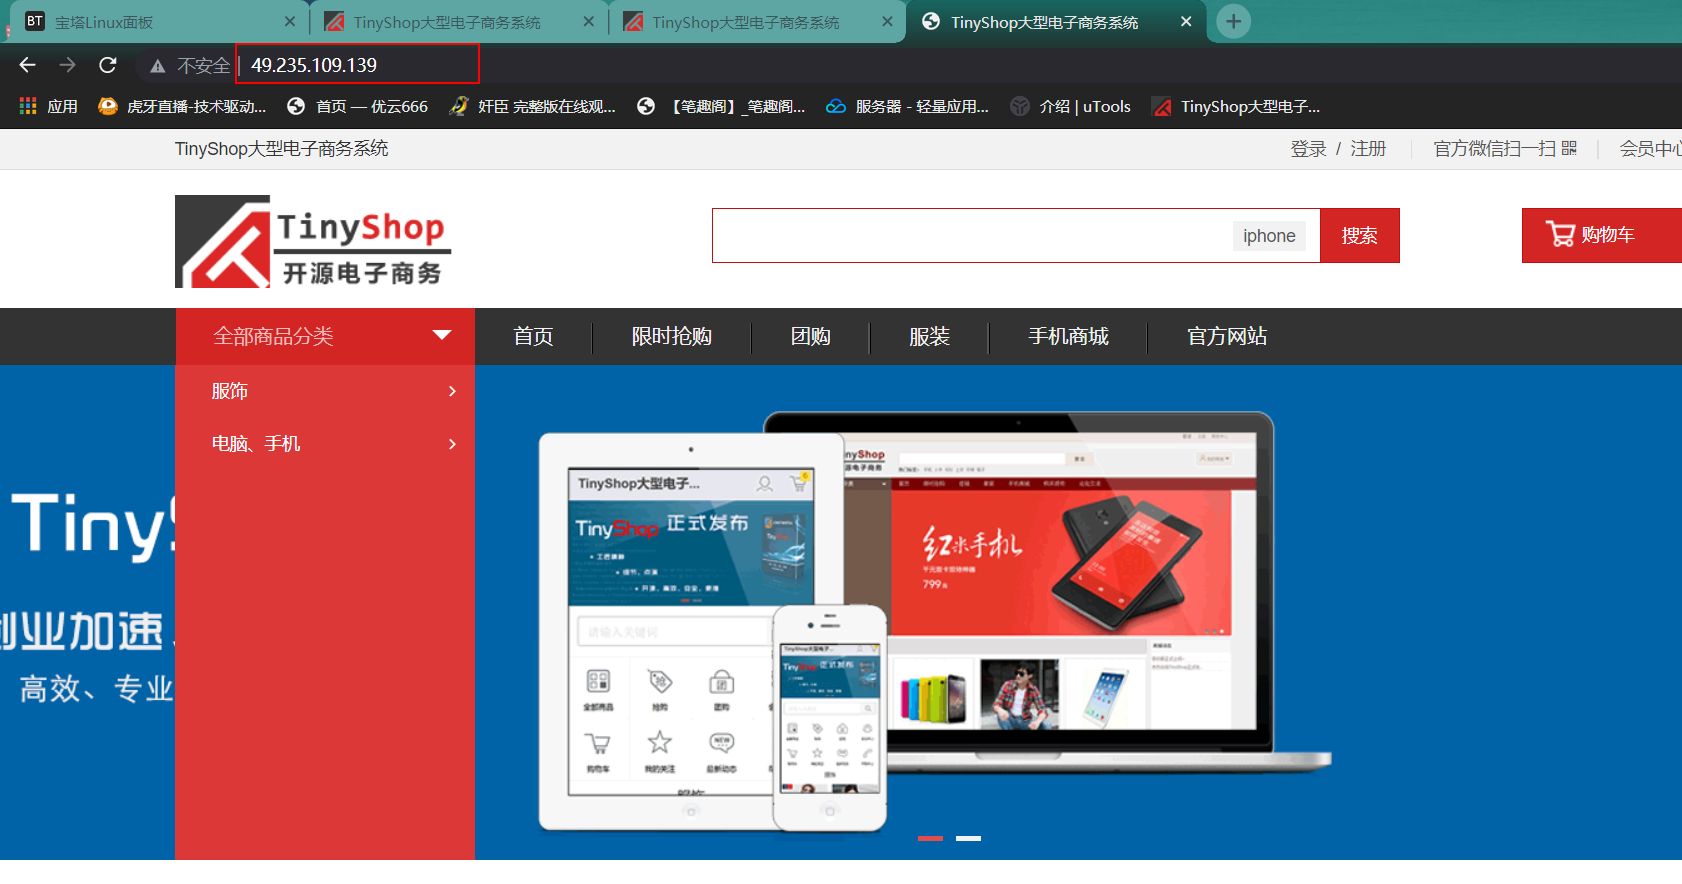
Task: Click the not-secure warning triangle icon
Action: (157, 66)
